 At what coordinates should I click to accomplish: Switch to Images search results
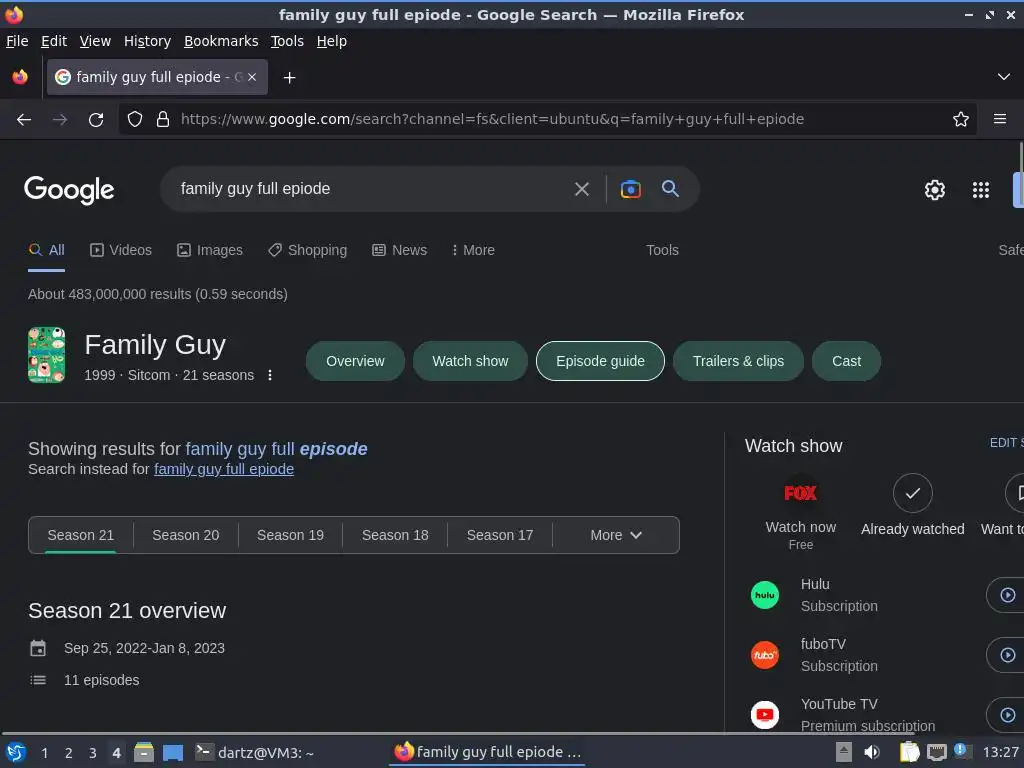point(210,250)
